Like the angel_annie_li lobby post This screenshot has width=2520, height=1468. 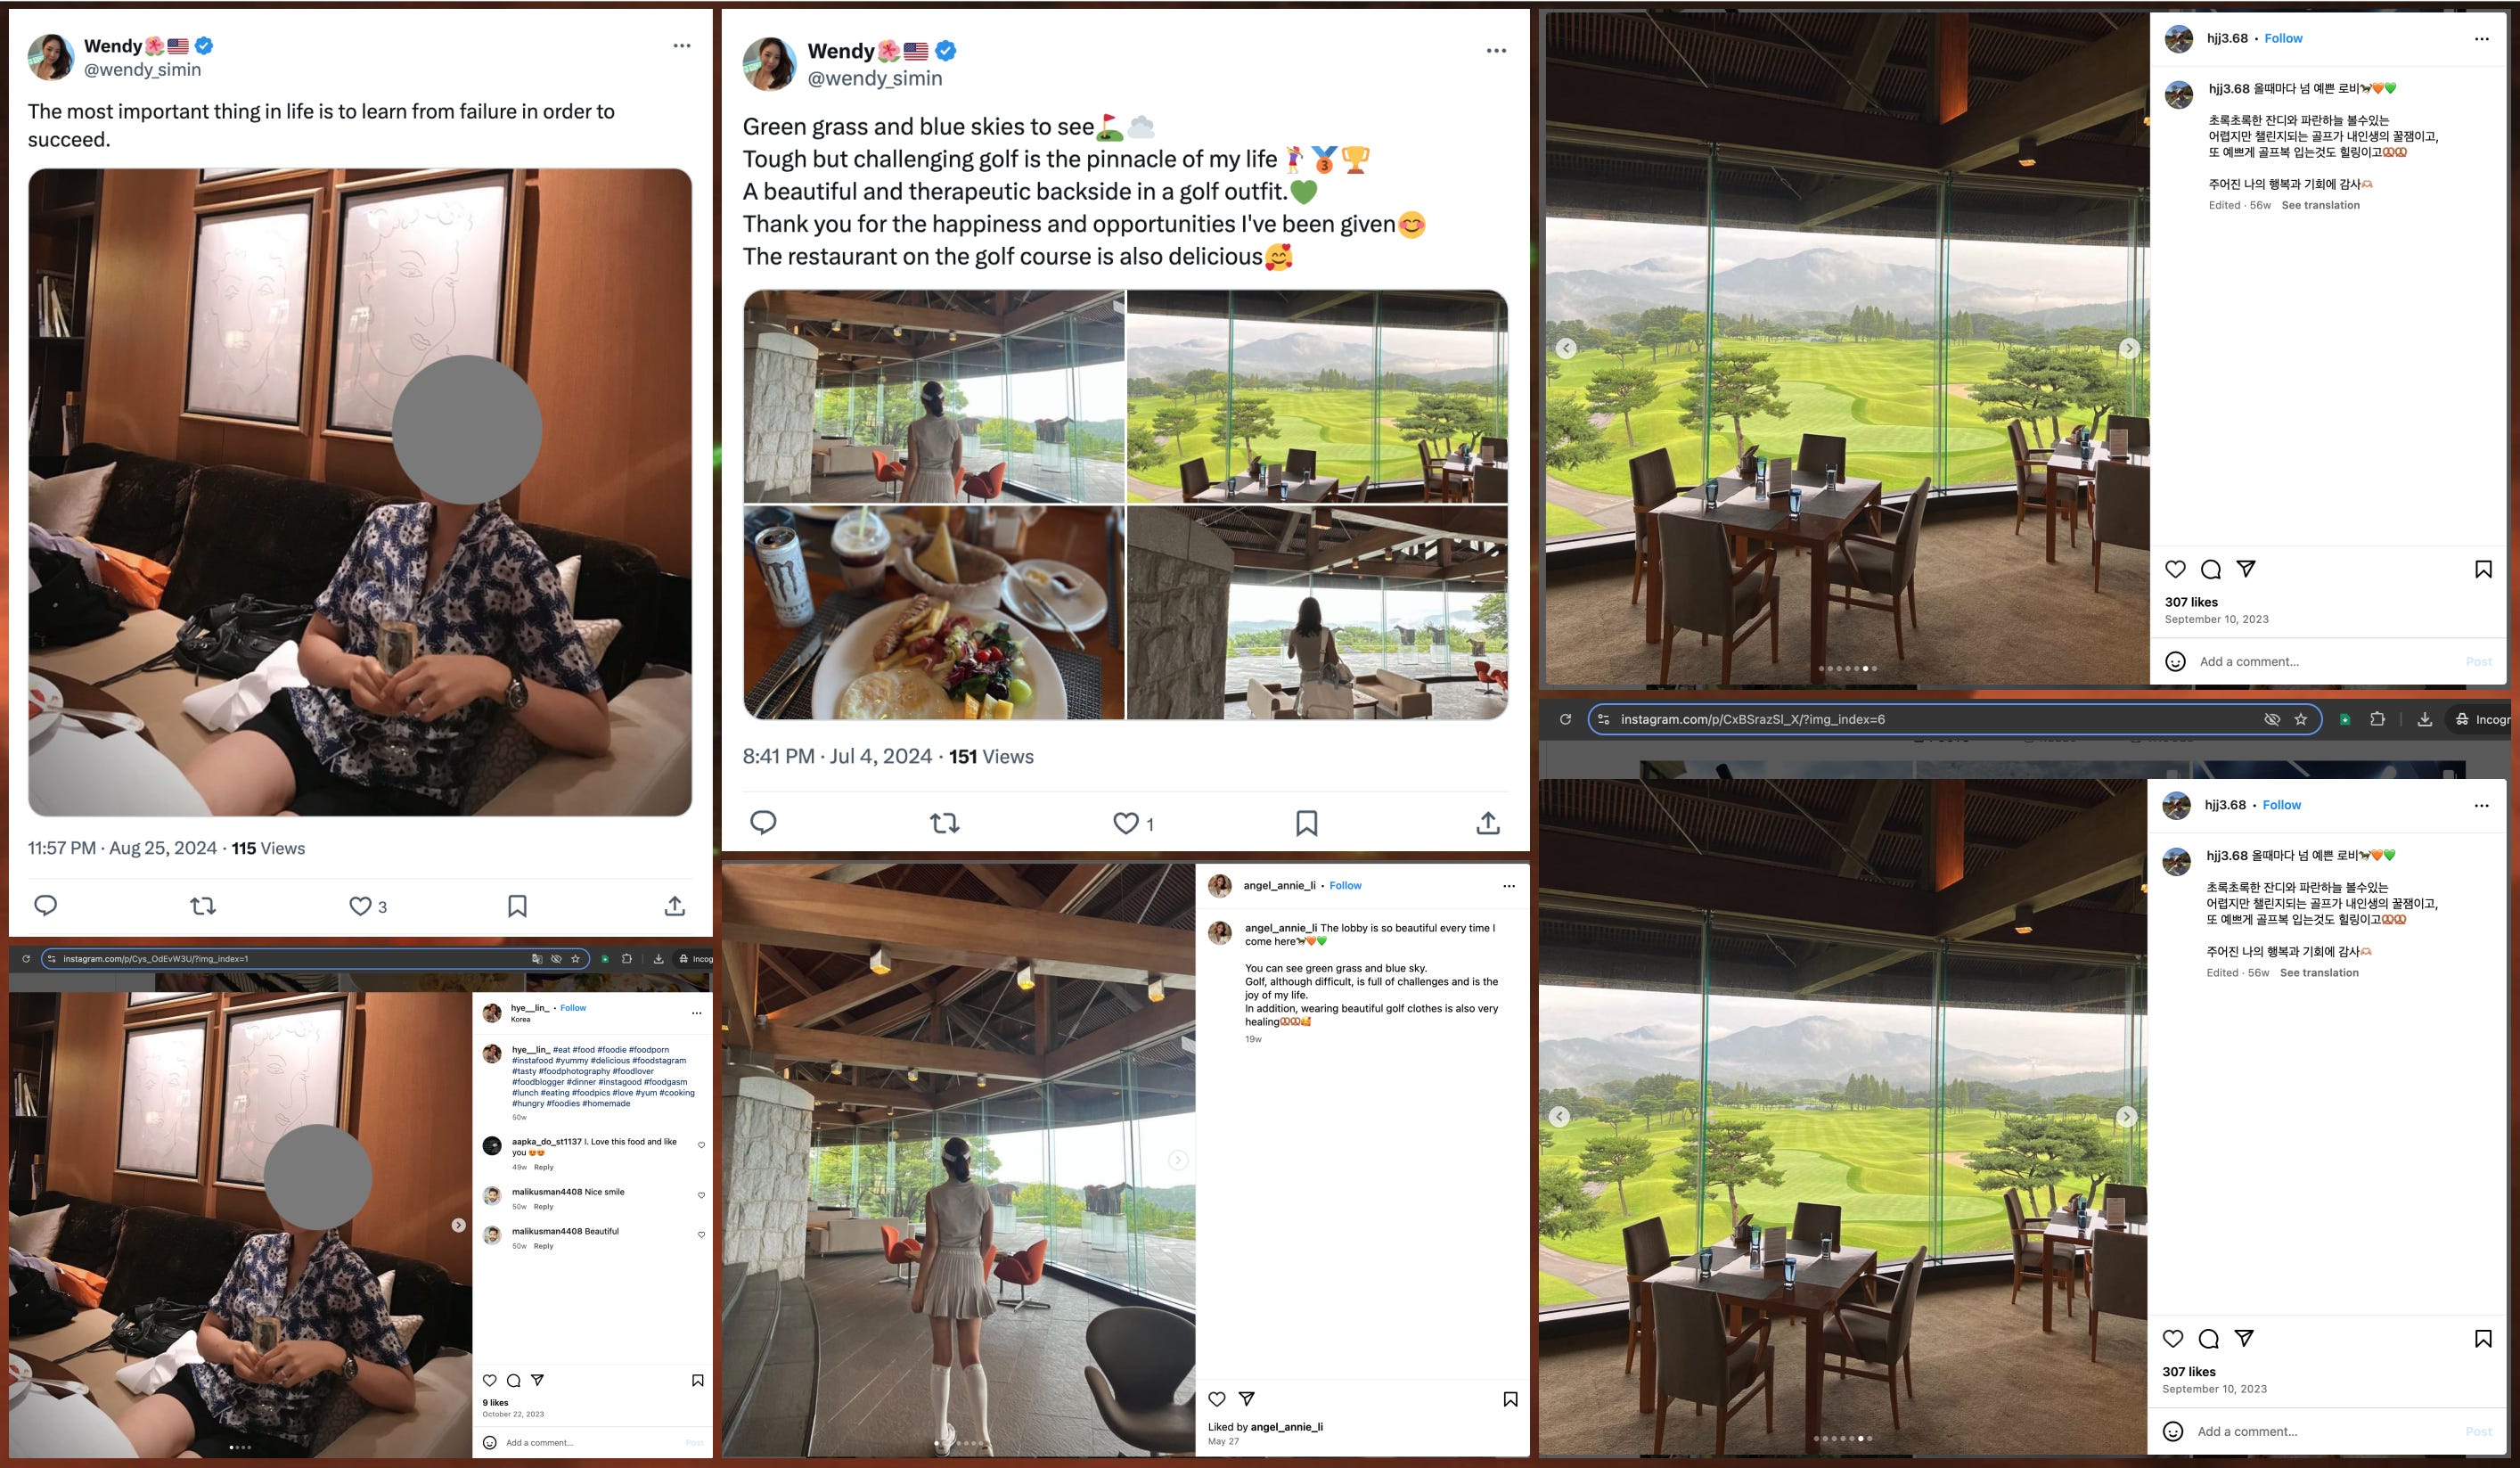pos(1217,1399)
